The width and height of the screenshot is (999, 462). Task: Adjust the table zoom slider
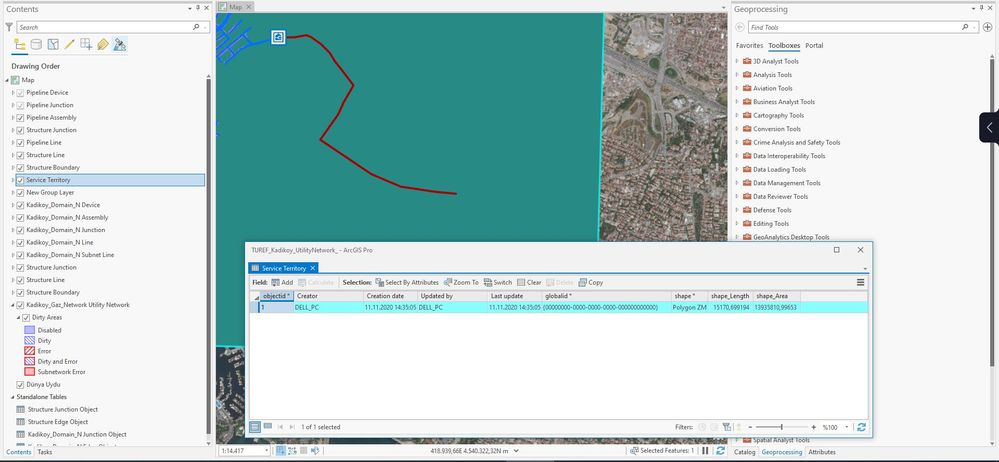coord(782,427)
